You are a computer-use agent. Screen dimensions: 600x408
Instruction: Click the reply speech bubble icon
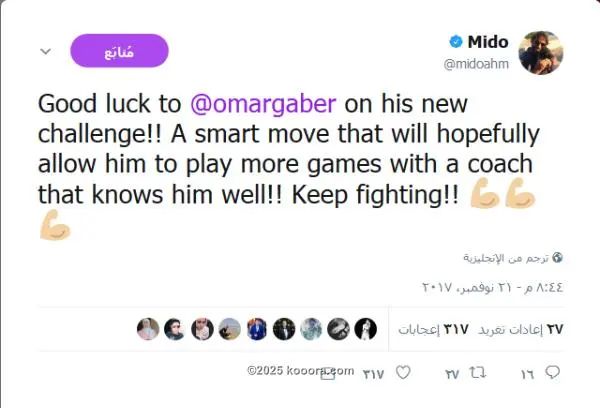(x=553, y=372)
